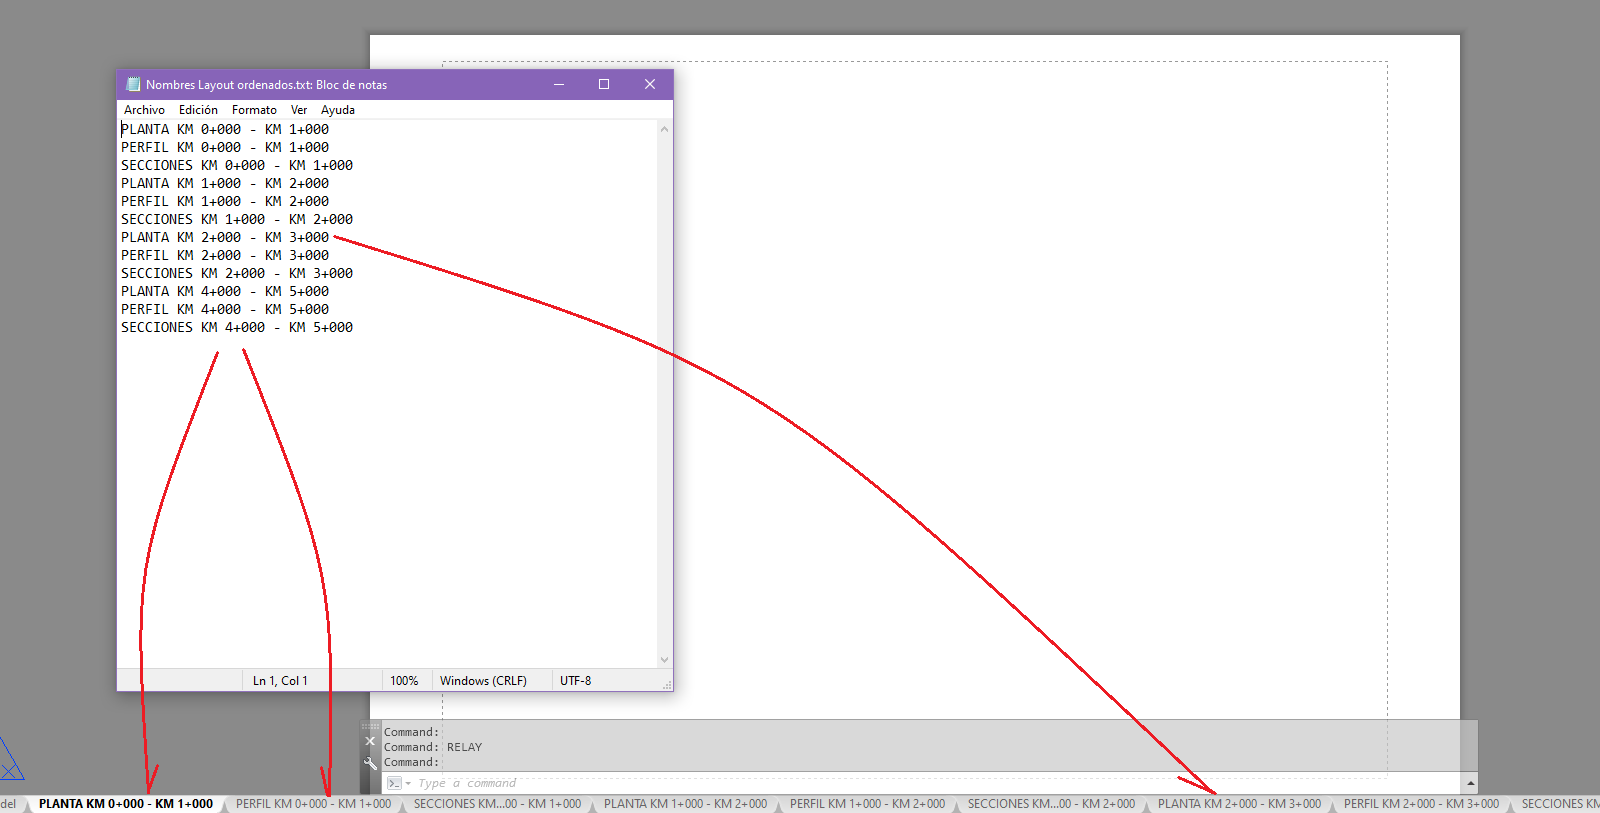Activate PERFIL KM 2+000 - KM 3+000 layout tab
This screenshot has height=813, width=1600.
coord(1421,804)
